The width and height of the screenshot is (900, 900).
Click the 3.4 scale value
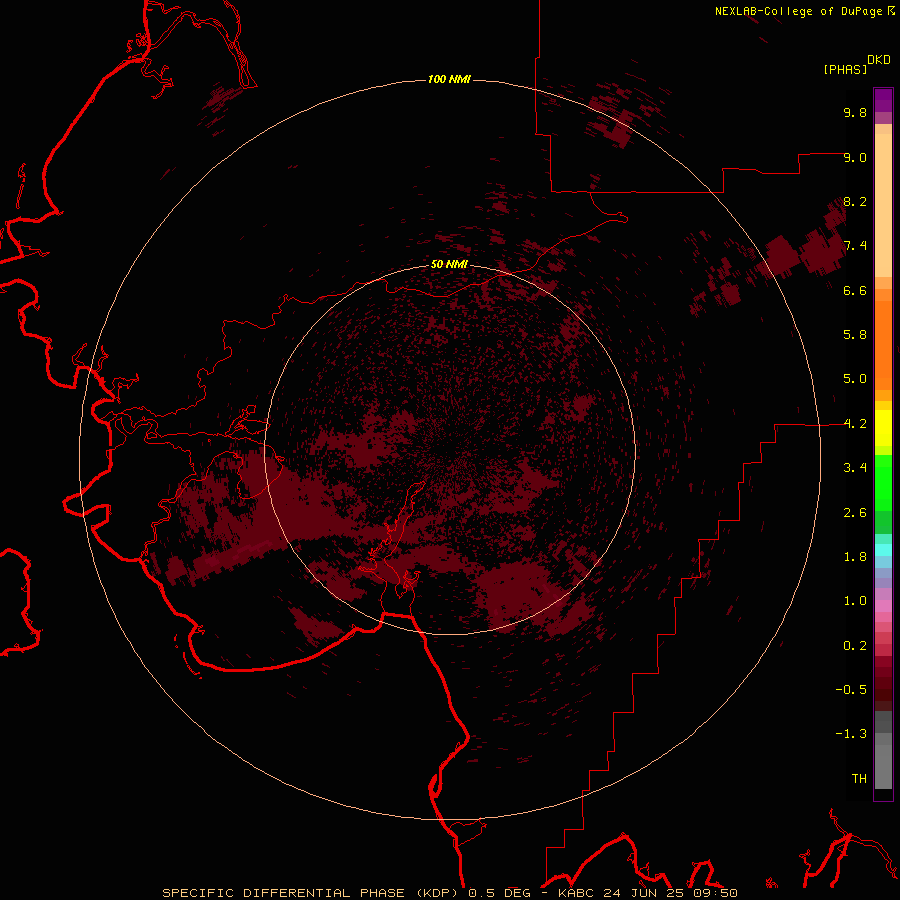coord(855,468)
